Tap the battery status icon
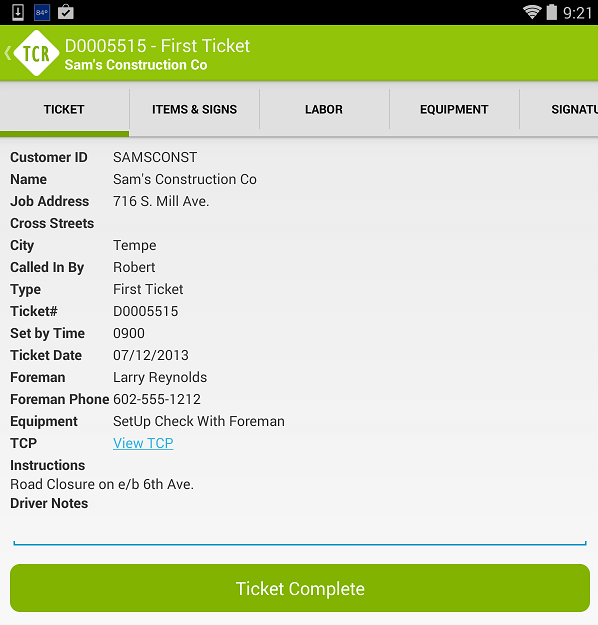This screenshot has width=598, height=625. click(x=552, y=12)
